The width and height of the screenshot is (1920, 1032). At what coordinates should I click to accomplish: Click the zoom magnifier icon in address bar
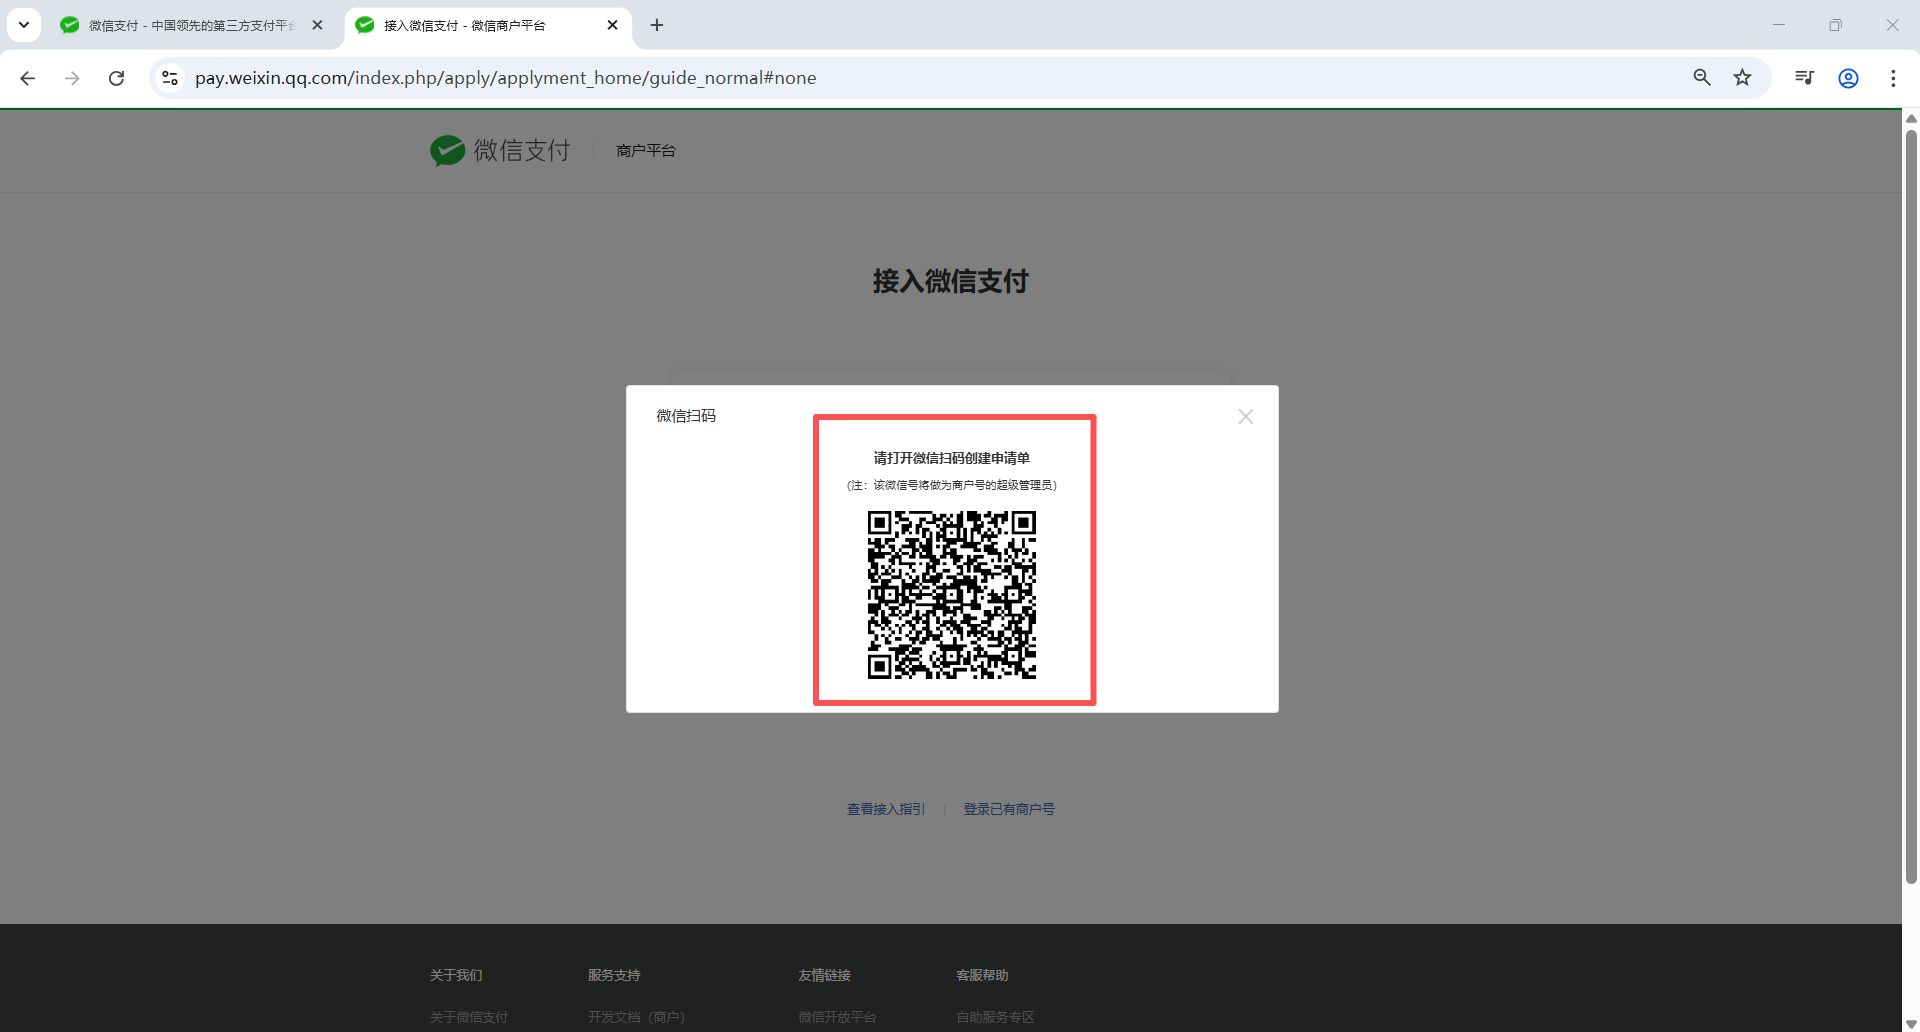click(1701, 78)
